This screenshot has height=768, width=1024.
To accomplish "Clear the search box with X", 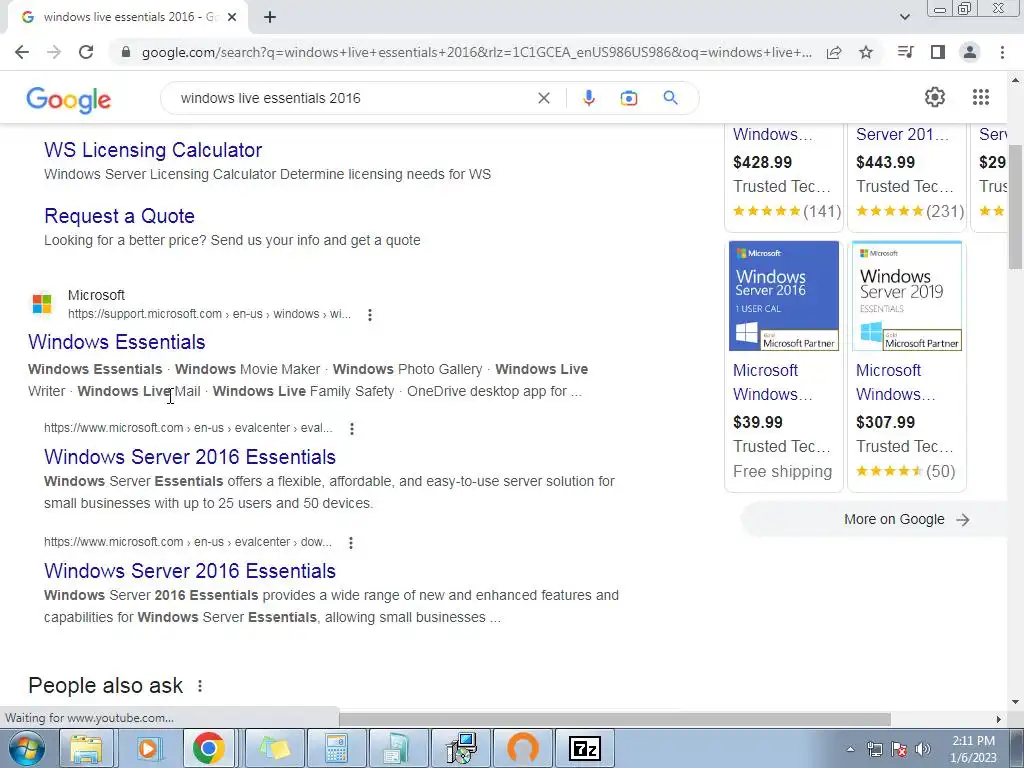I will pyautogui.click(x=543, y=98).
